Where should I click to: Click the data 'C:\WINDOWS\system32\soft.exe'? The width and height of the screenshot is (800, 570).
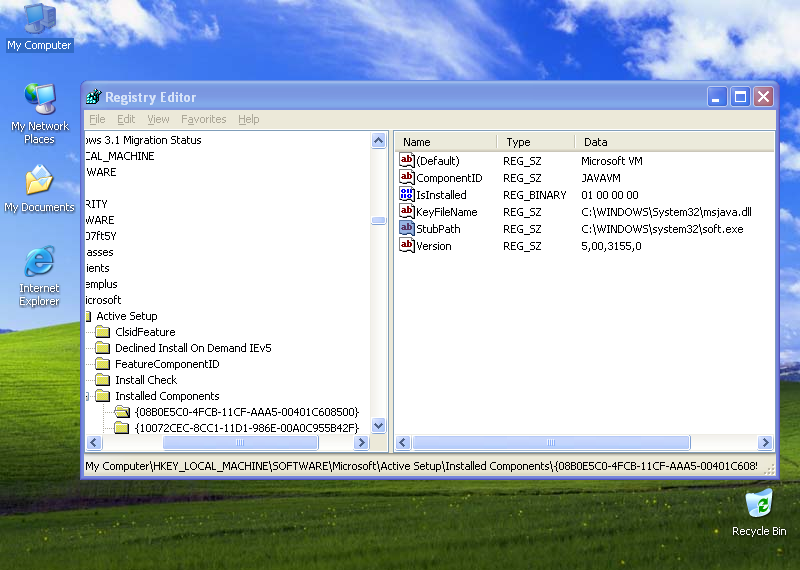pyautogui.click(x=662, y=229)
